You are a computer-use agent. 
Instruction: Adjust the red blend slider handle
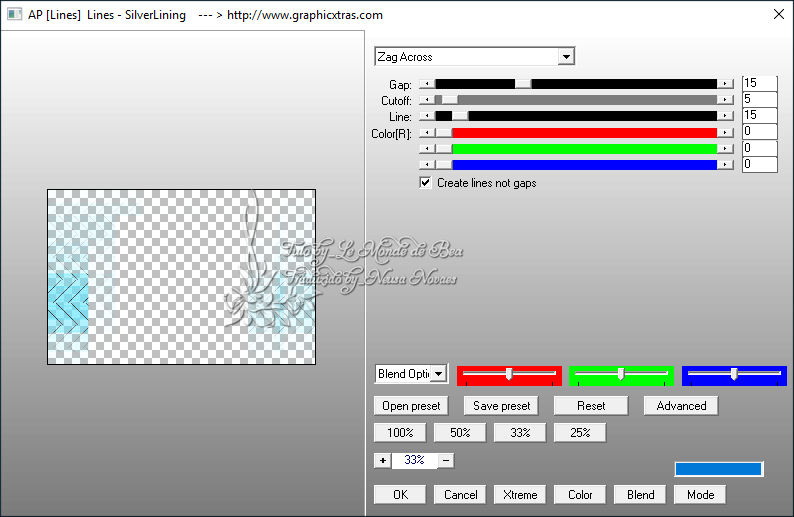pyautogui.click(x=509, y=374)
